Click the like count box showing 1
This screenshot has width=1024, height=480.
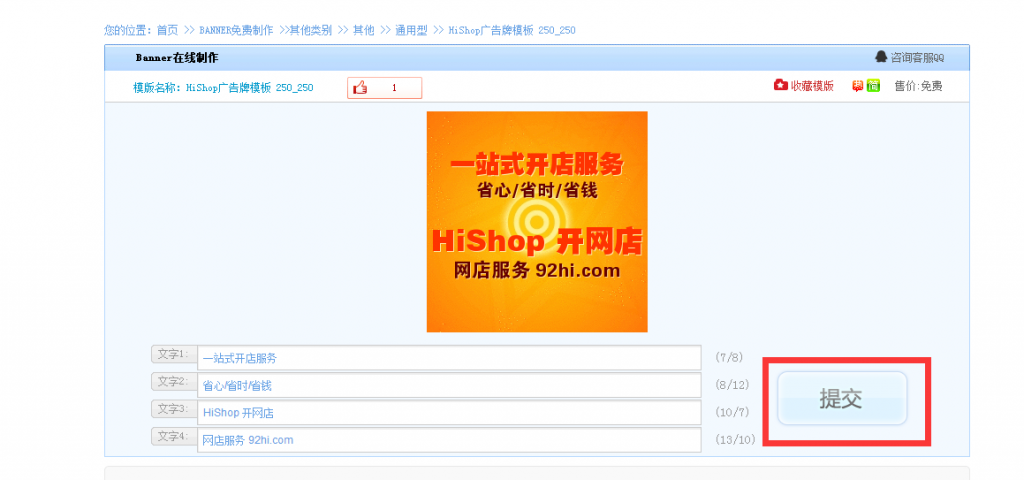[x=385, y=88]
